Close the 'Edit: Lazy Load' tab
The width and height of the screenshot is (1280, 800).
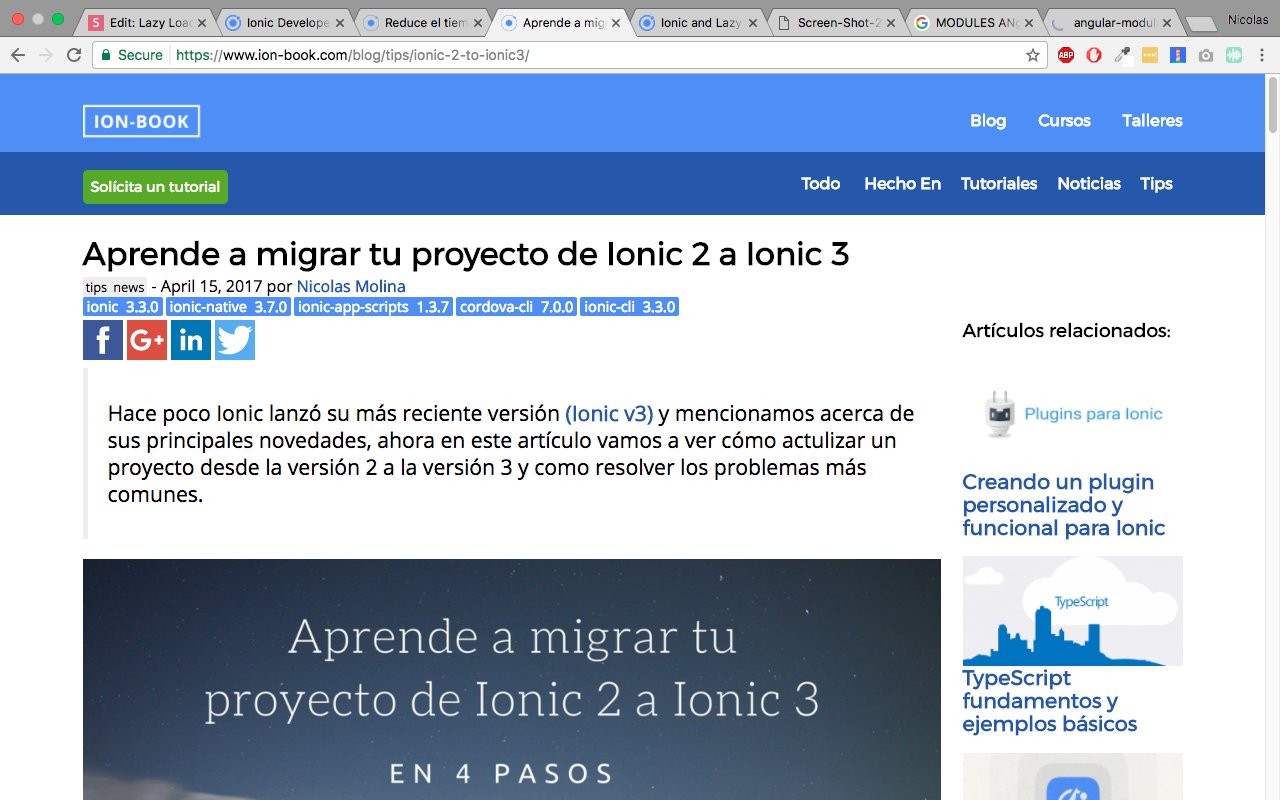point(201,22)
